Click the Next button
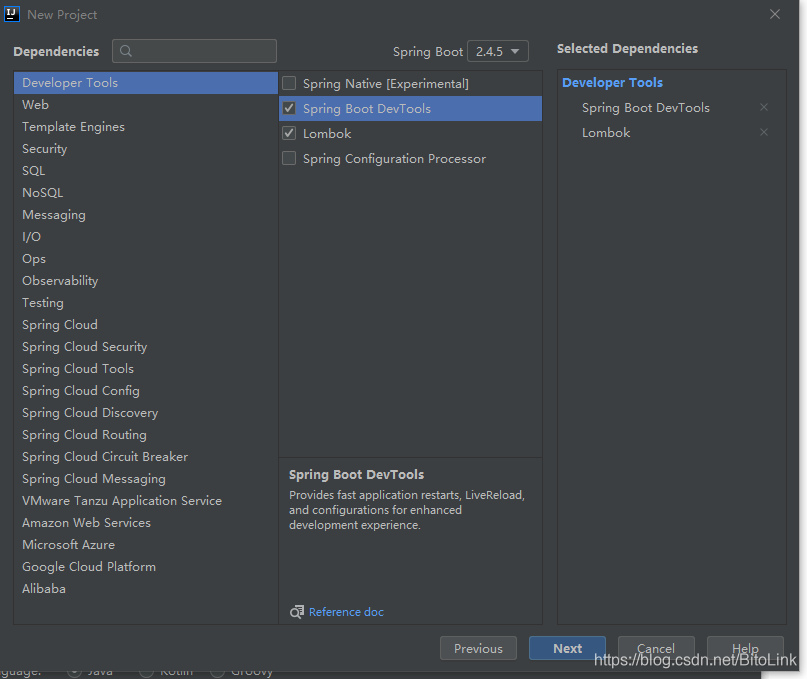 point(567,648)
